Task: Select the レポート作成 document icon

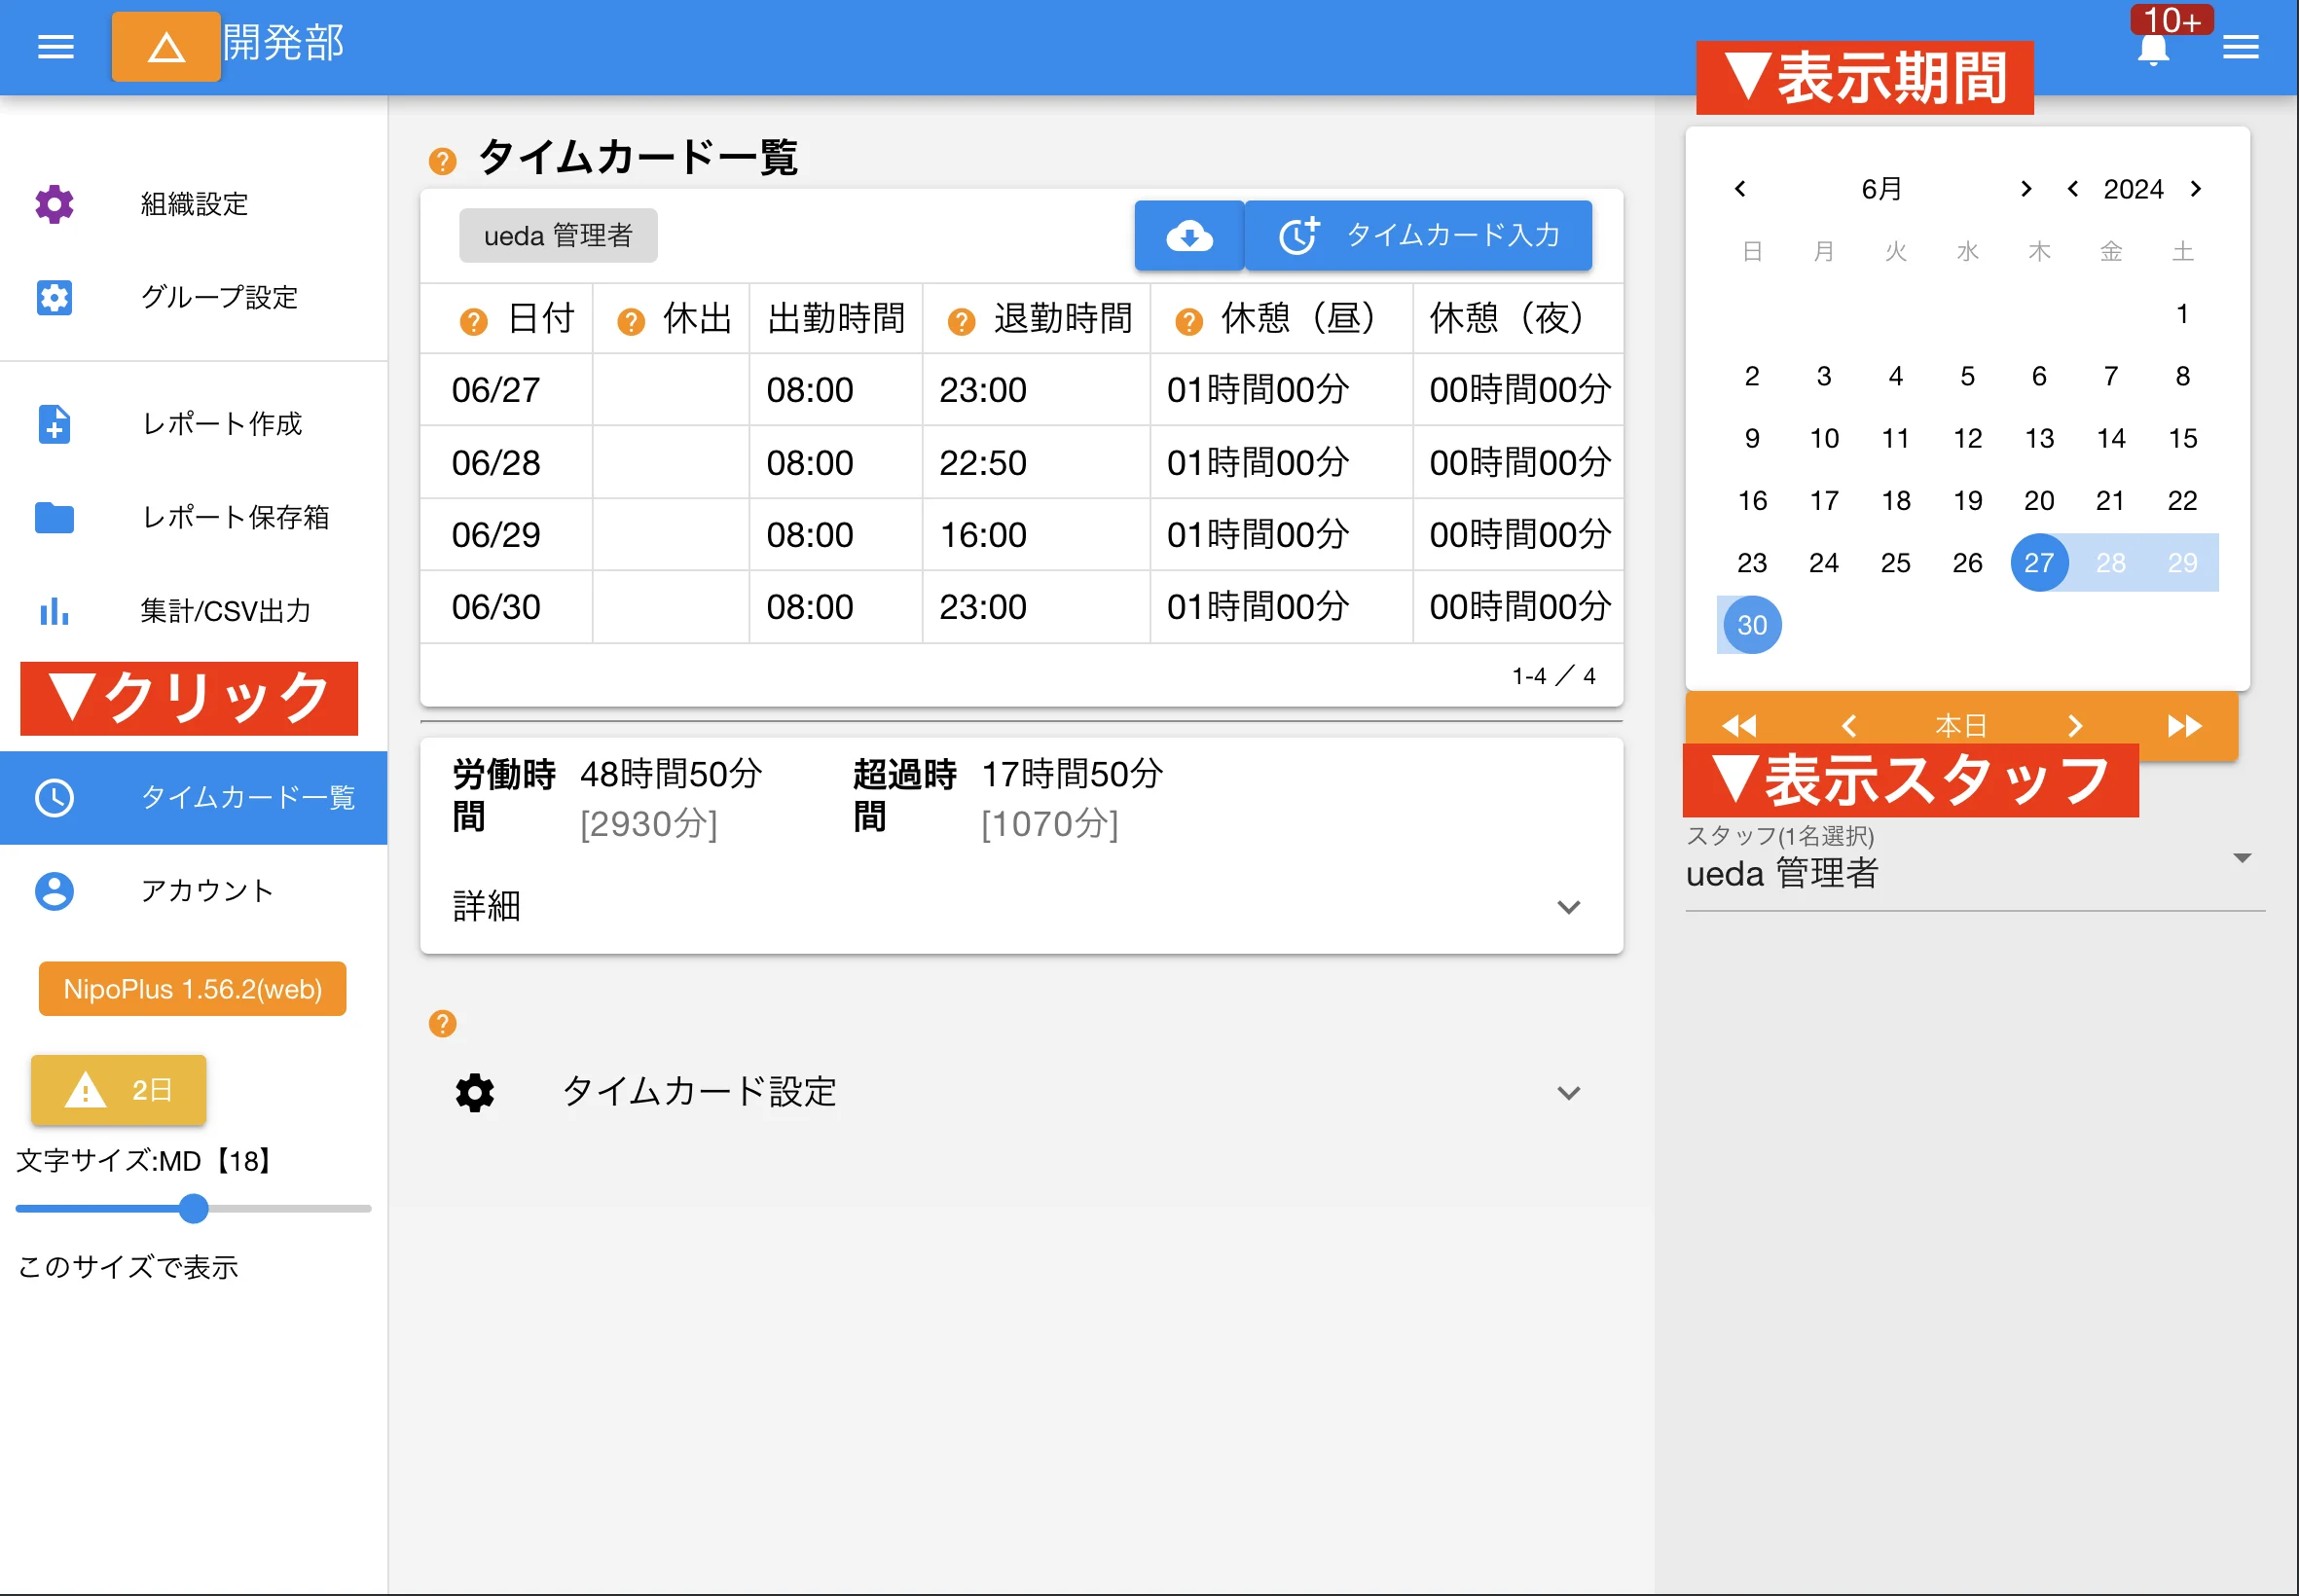Action: [53, 424]
